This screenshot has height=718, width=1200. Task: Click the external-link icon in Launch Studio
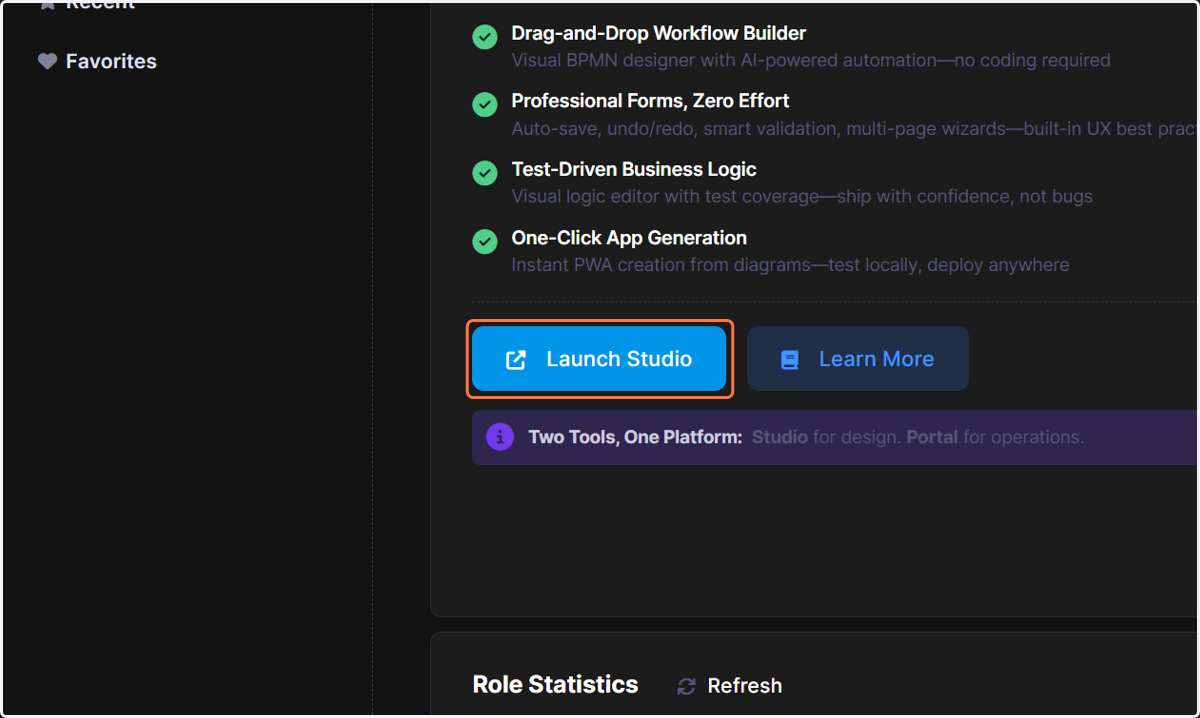(x=516, y=360)
